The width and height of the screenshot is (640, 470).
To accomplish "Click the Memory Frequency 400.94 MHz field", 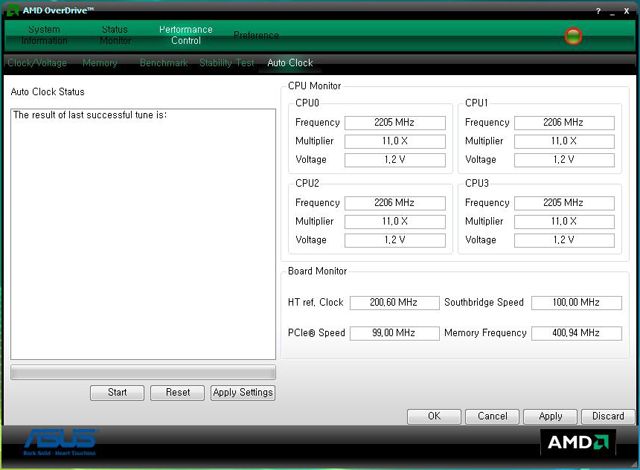I will point(576,333).
